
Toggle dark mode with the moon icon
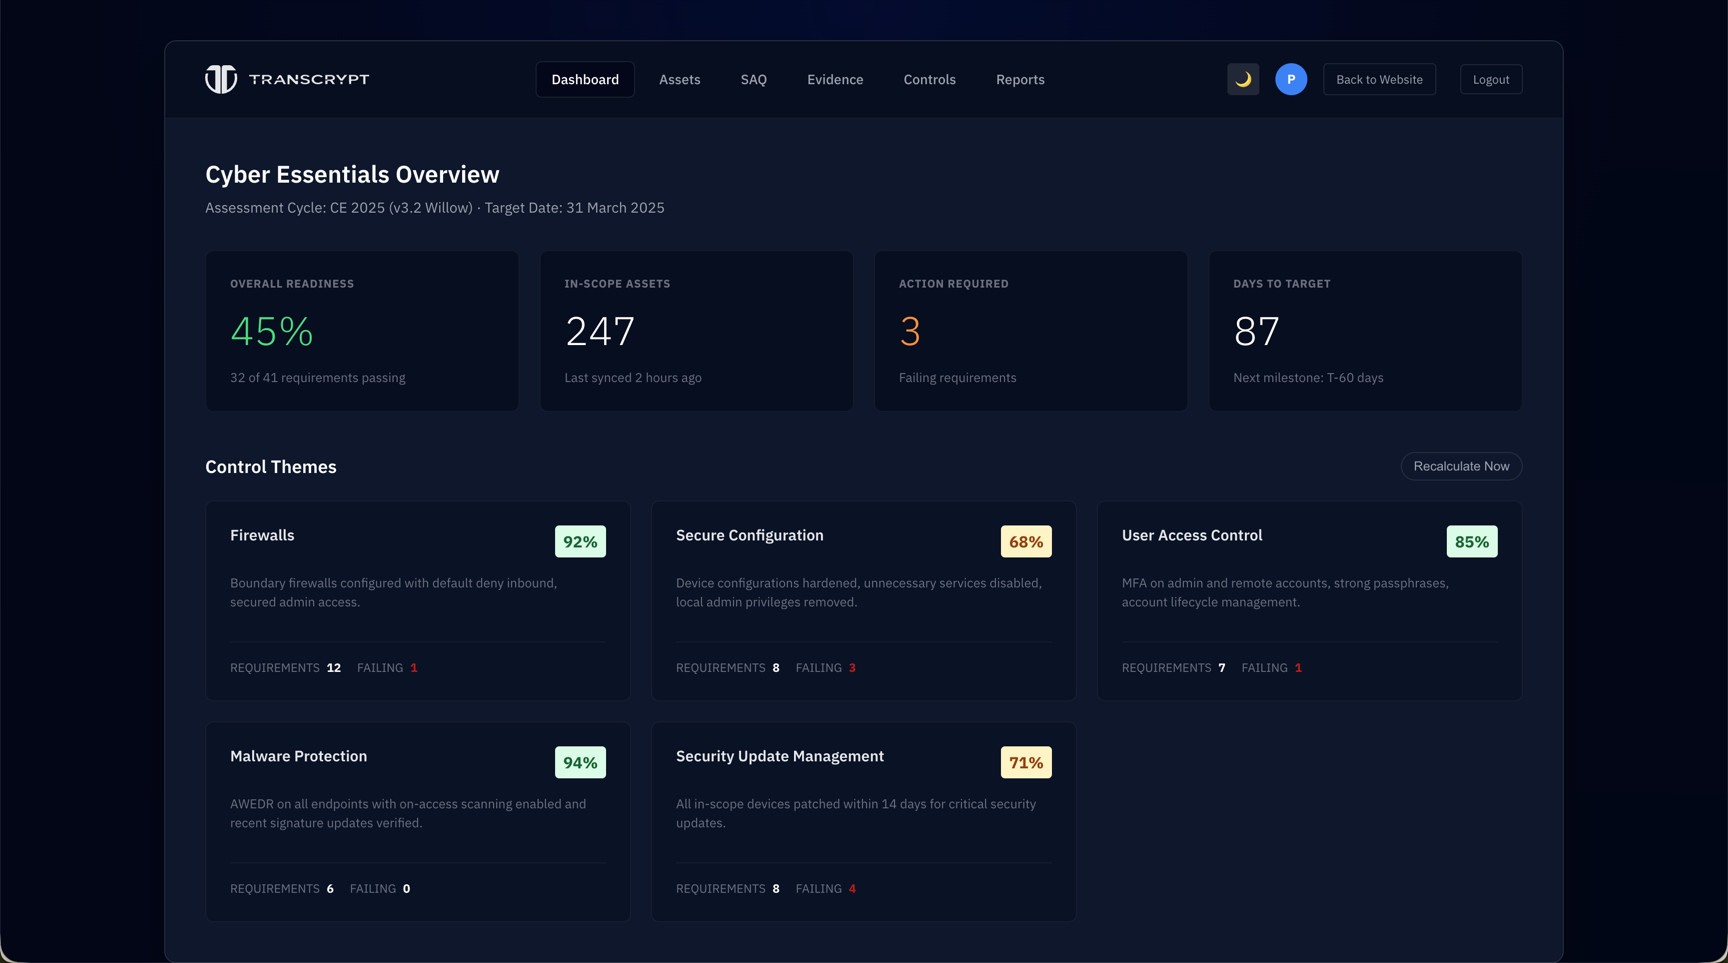(x=1242, y=79)
